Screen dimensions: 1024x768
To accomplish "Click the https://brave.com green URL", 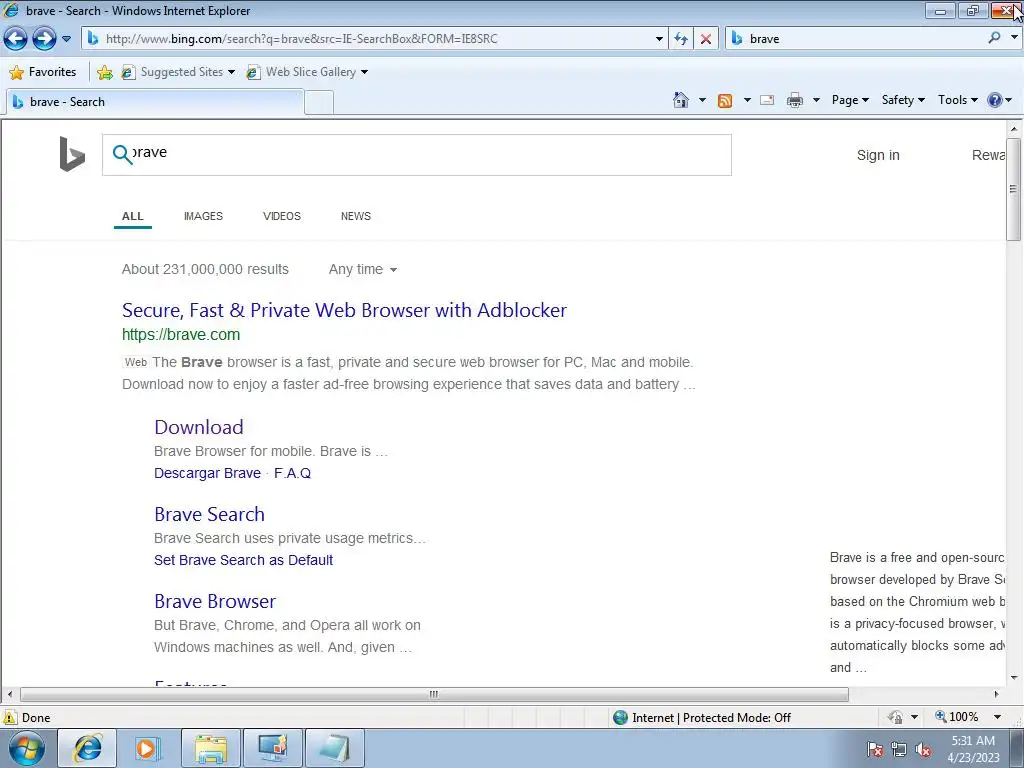I will (x=181, y=334).
